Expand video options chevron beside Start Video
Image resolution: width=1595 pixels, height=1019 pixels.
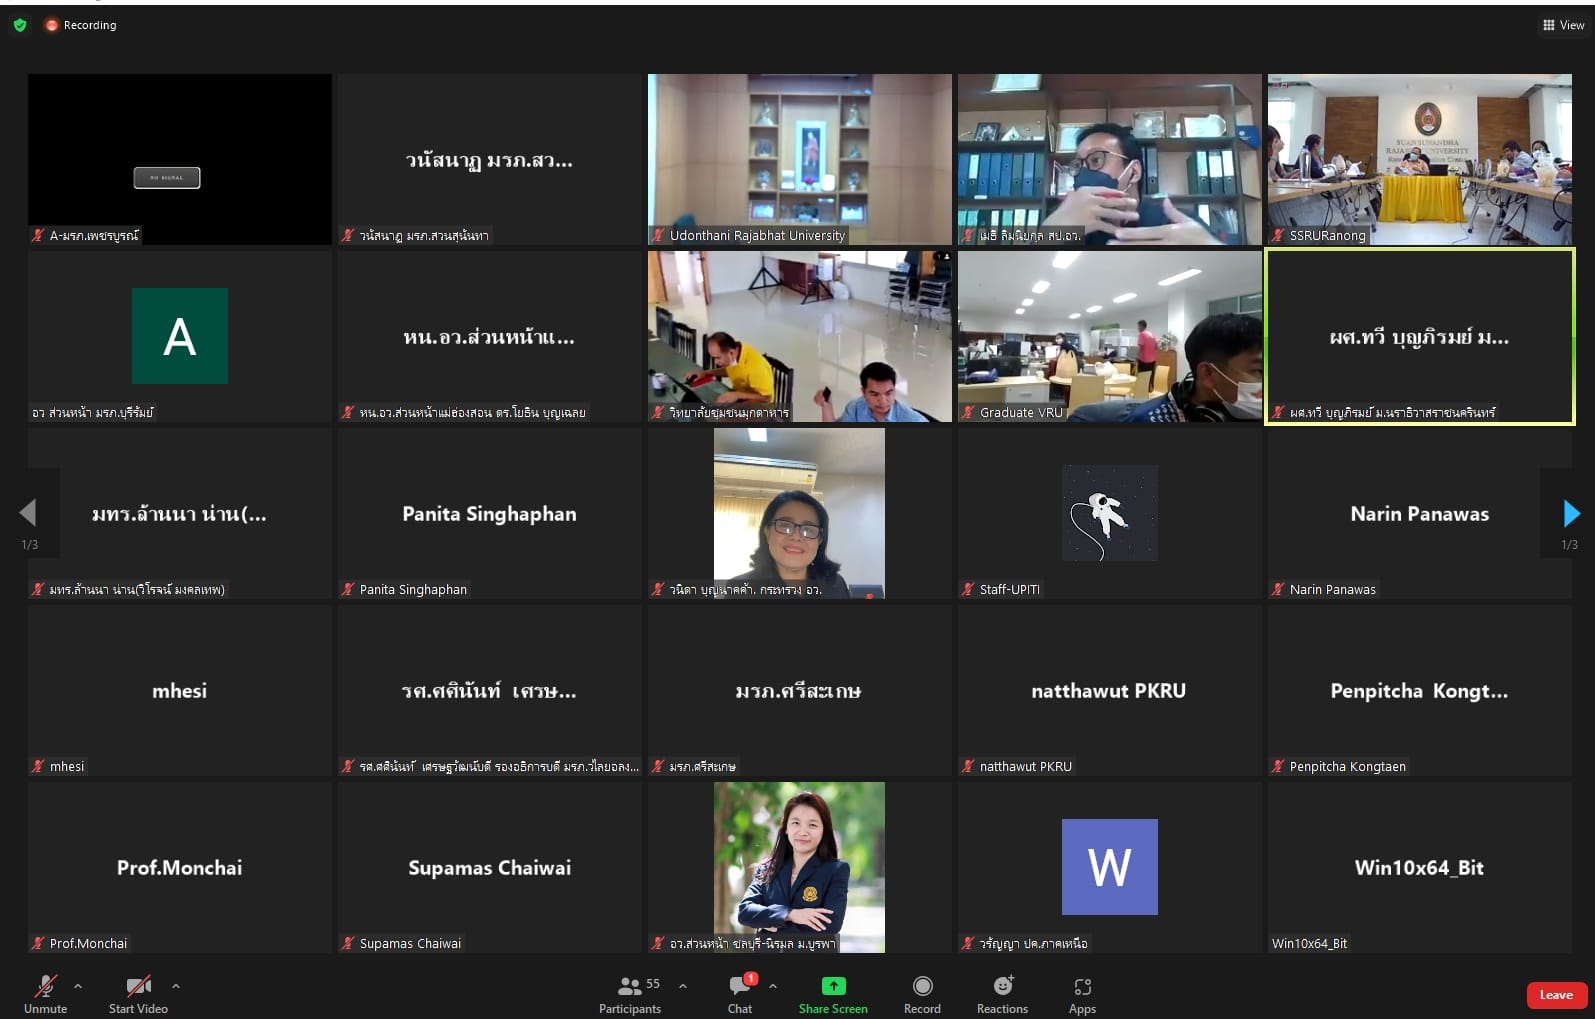176,986
